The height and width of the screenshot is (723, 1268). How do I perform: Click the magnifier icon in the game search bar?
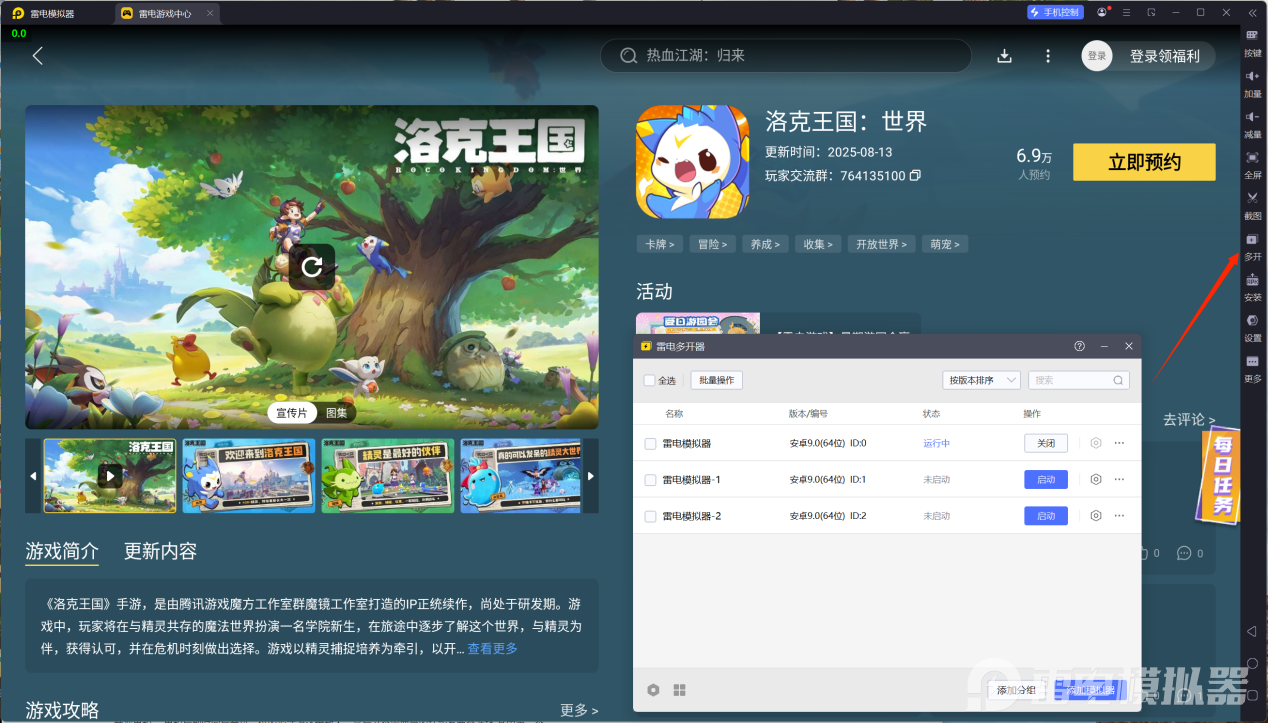(629, 56)
